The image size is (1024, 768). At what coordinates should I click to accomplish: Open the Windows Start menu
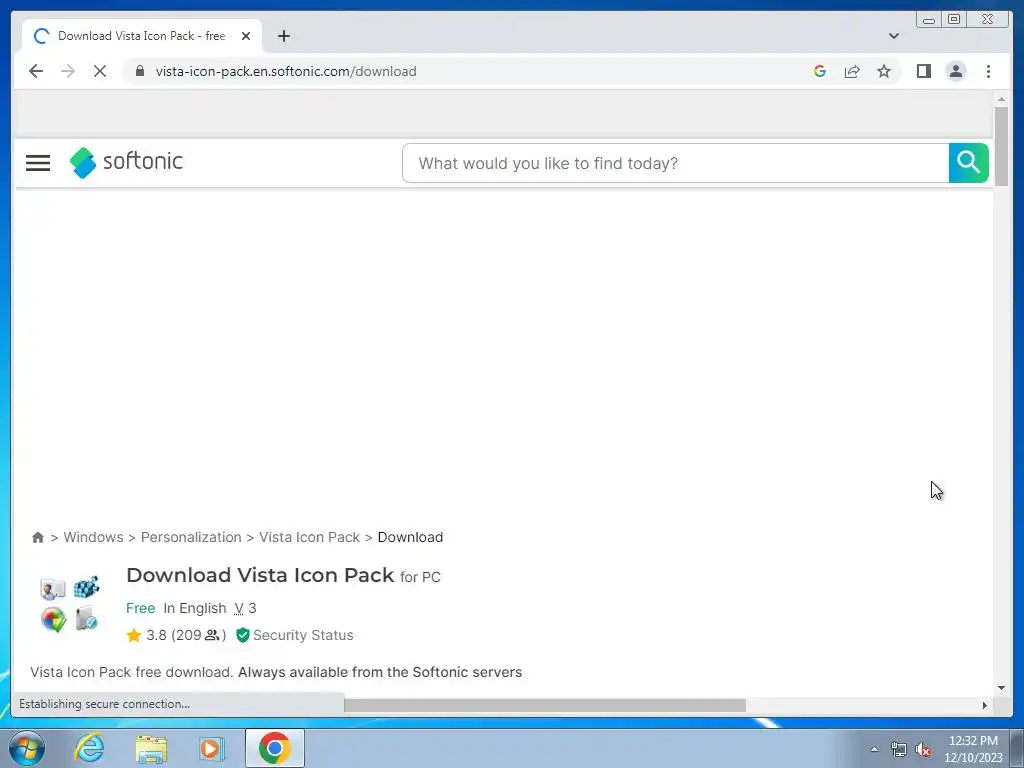(x=27, y=748)
